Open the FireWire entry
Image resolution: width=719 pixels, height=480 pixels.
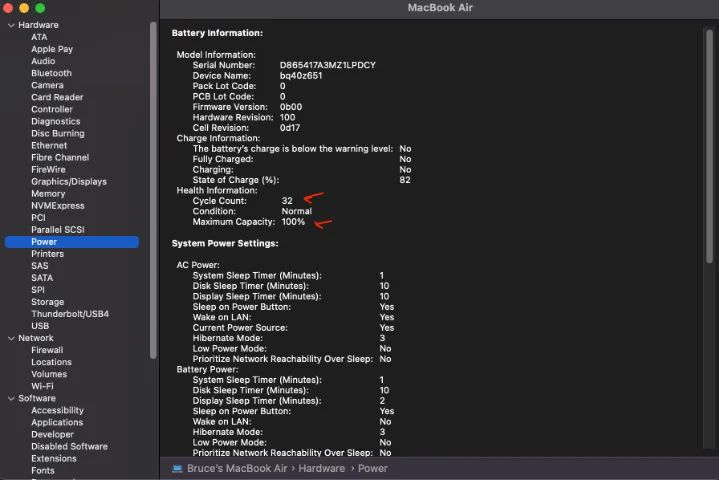tap(48, 170)
